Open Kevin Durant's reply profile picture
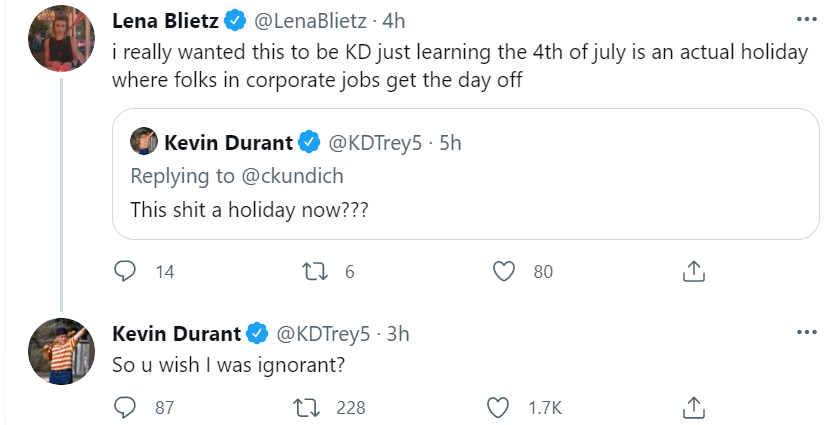Viewport: 836px width, 425px height. click(x=61, y=351)
